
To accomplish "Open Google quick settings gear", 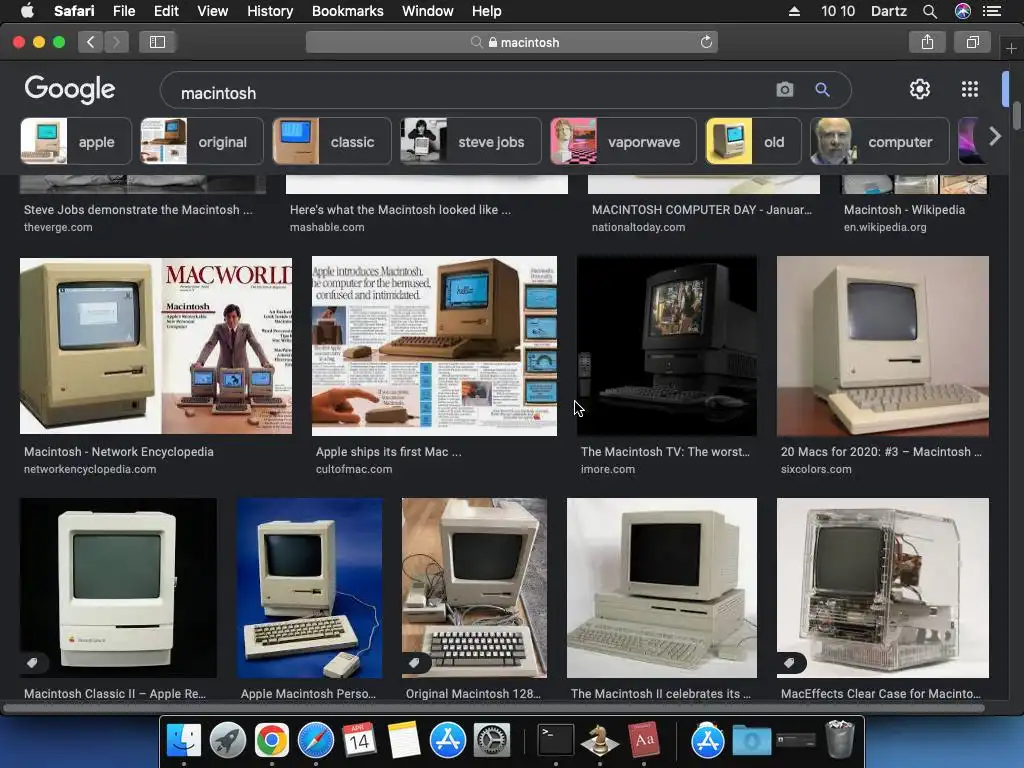I will click(920, 89).
